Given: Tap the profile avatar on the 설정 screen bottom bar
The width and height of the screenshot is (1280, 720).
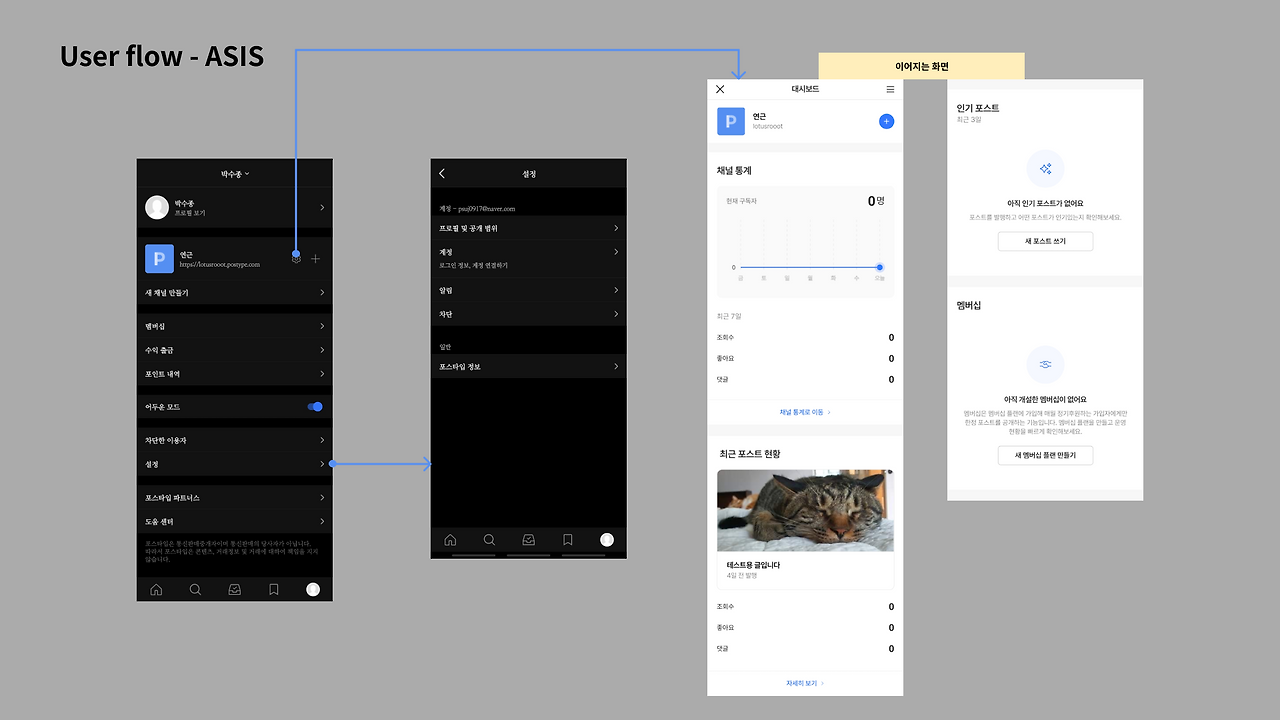Looking at the screenshot, I should pyautogui.click(x=607, y=540).
